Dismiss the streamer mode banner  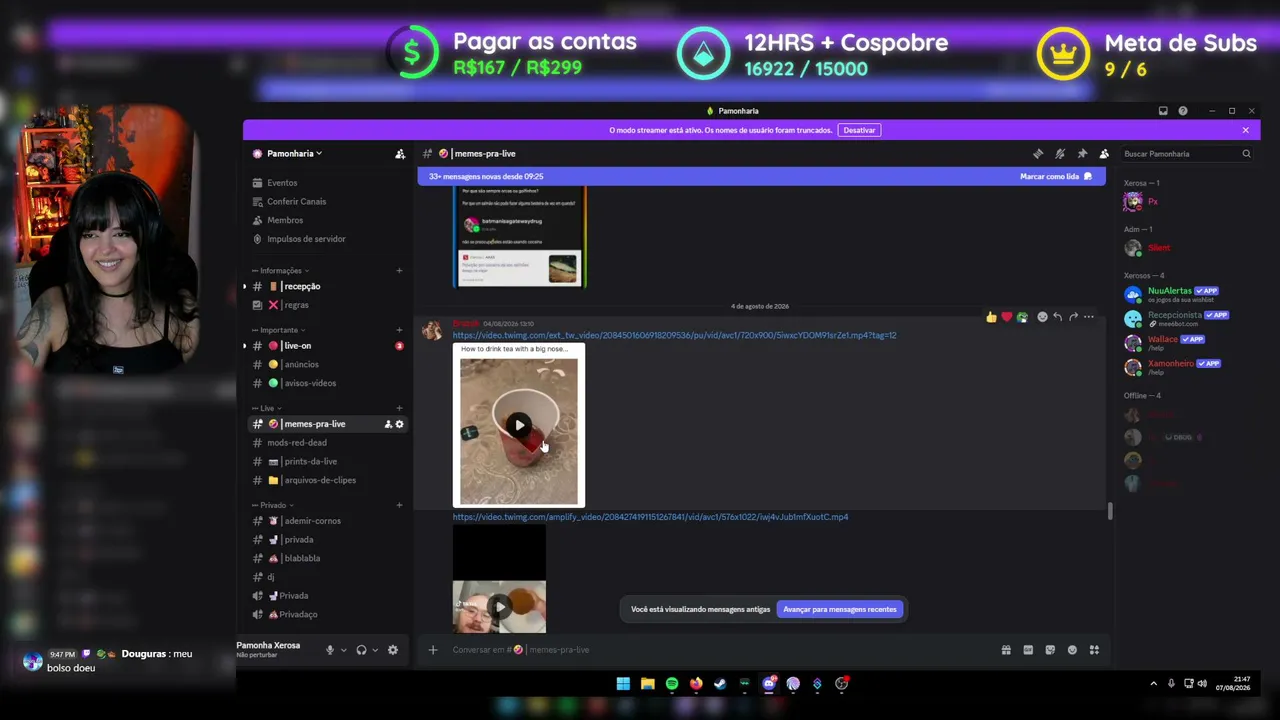tap(1246, 130)
